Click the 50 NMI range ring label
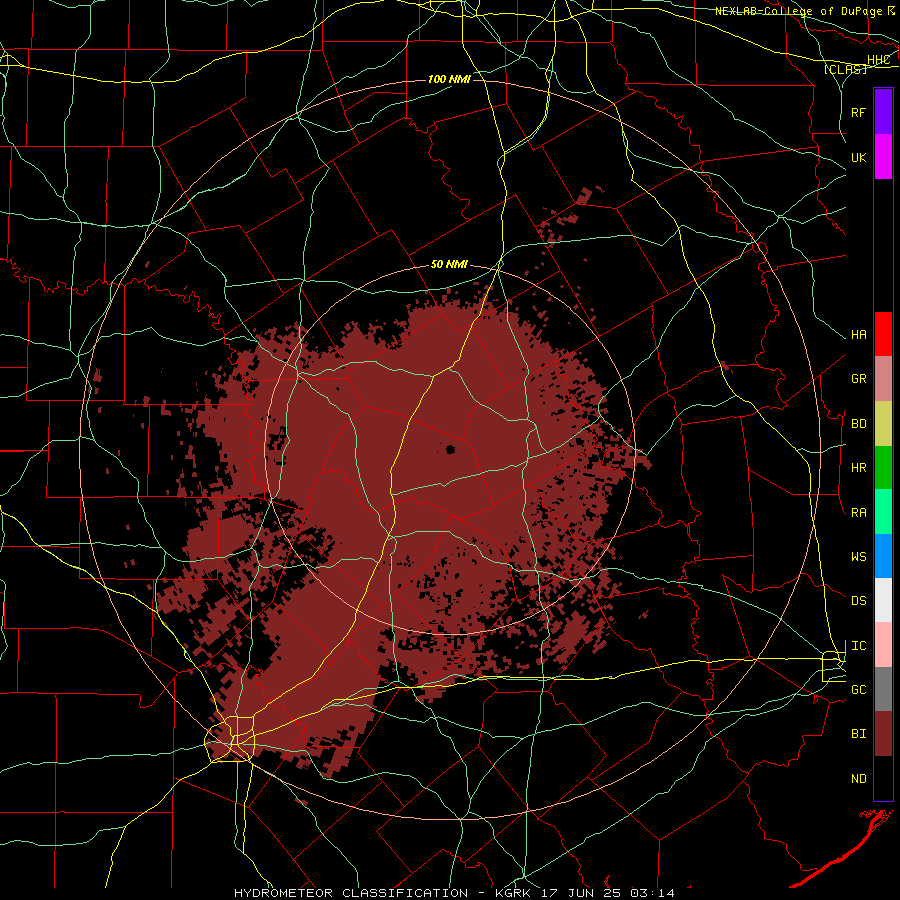This screenshot has height=900, width=900. pyautogui.click(x=449, y=264)
